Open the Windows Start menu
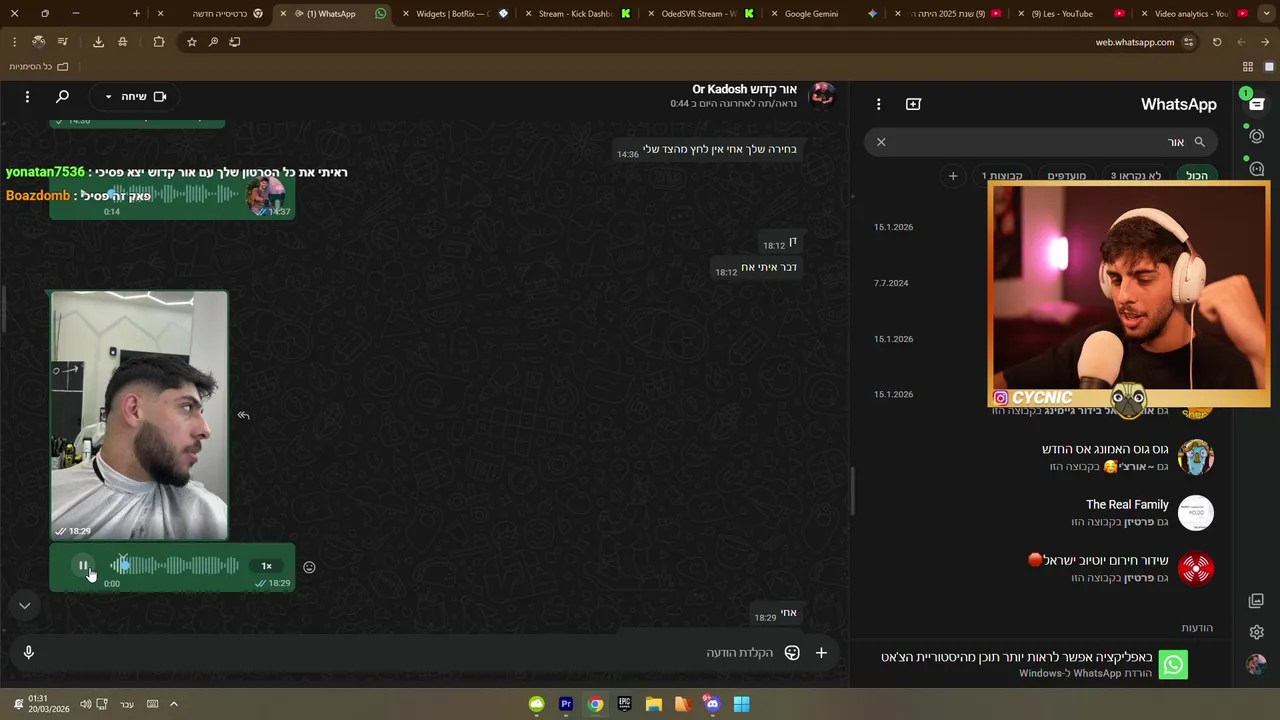 tap(741, 704)
